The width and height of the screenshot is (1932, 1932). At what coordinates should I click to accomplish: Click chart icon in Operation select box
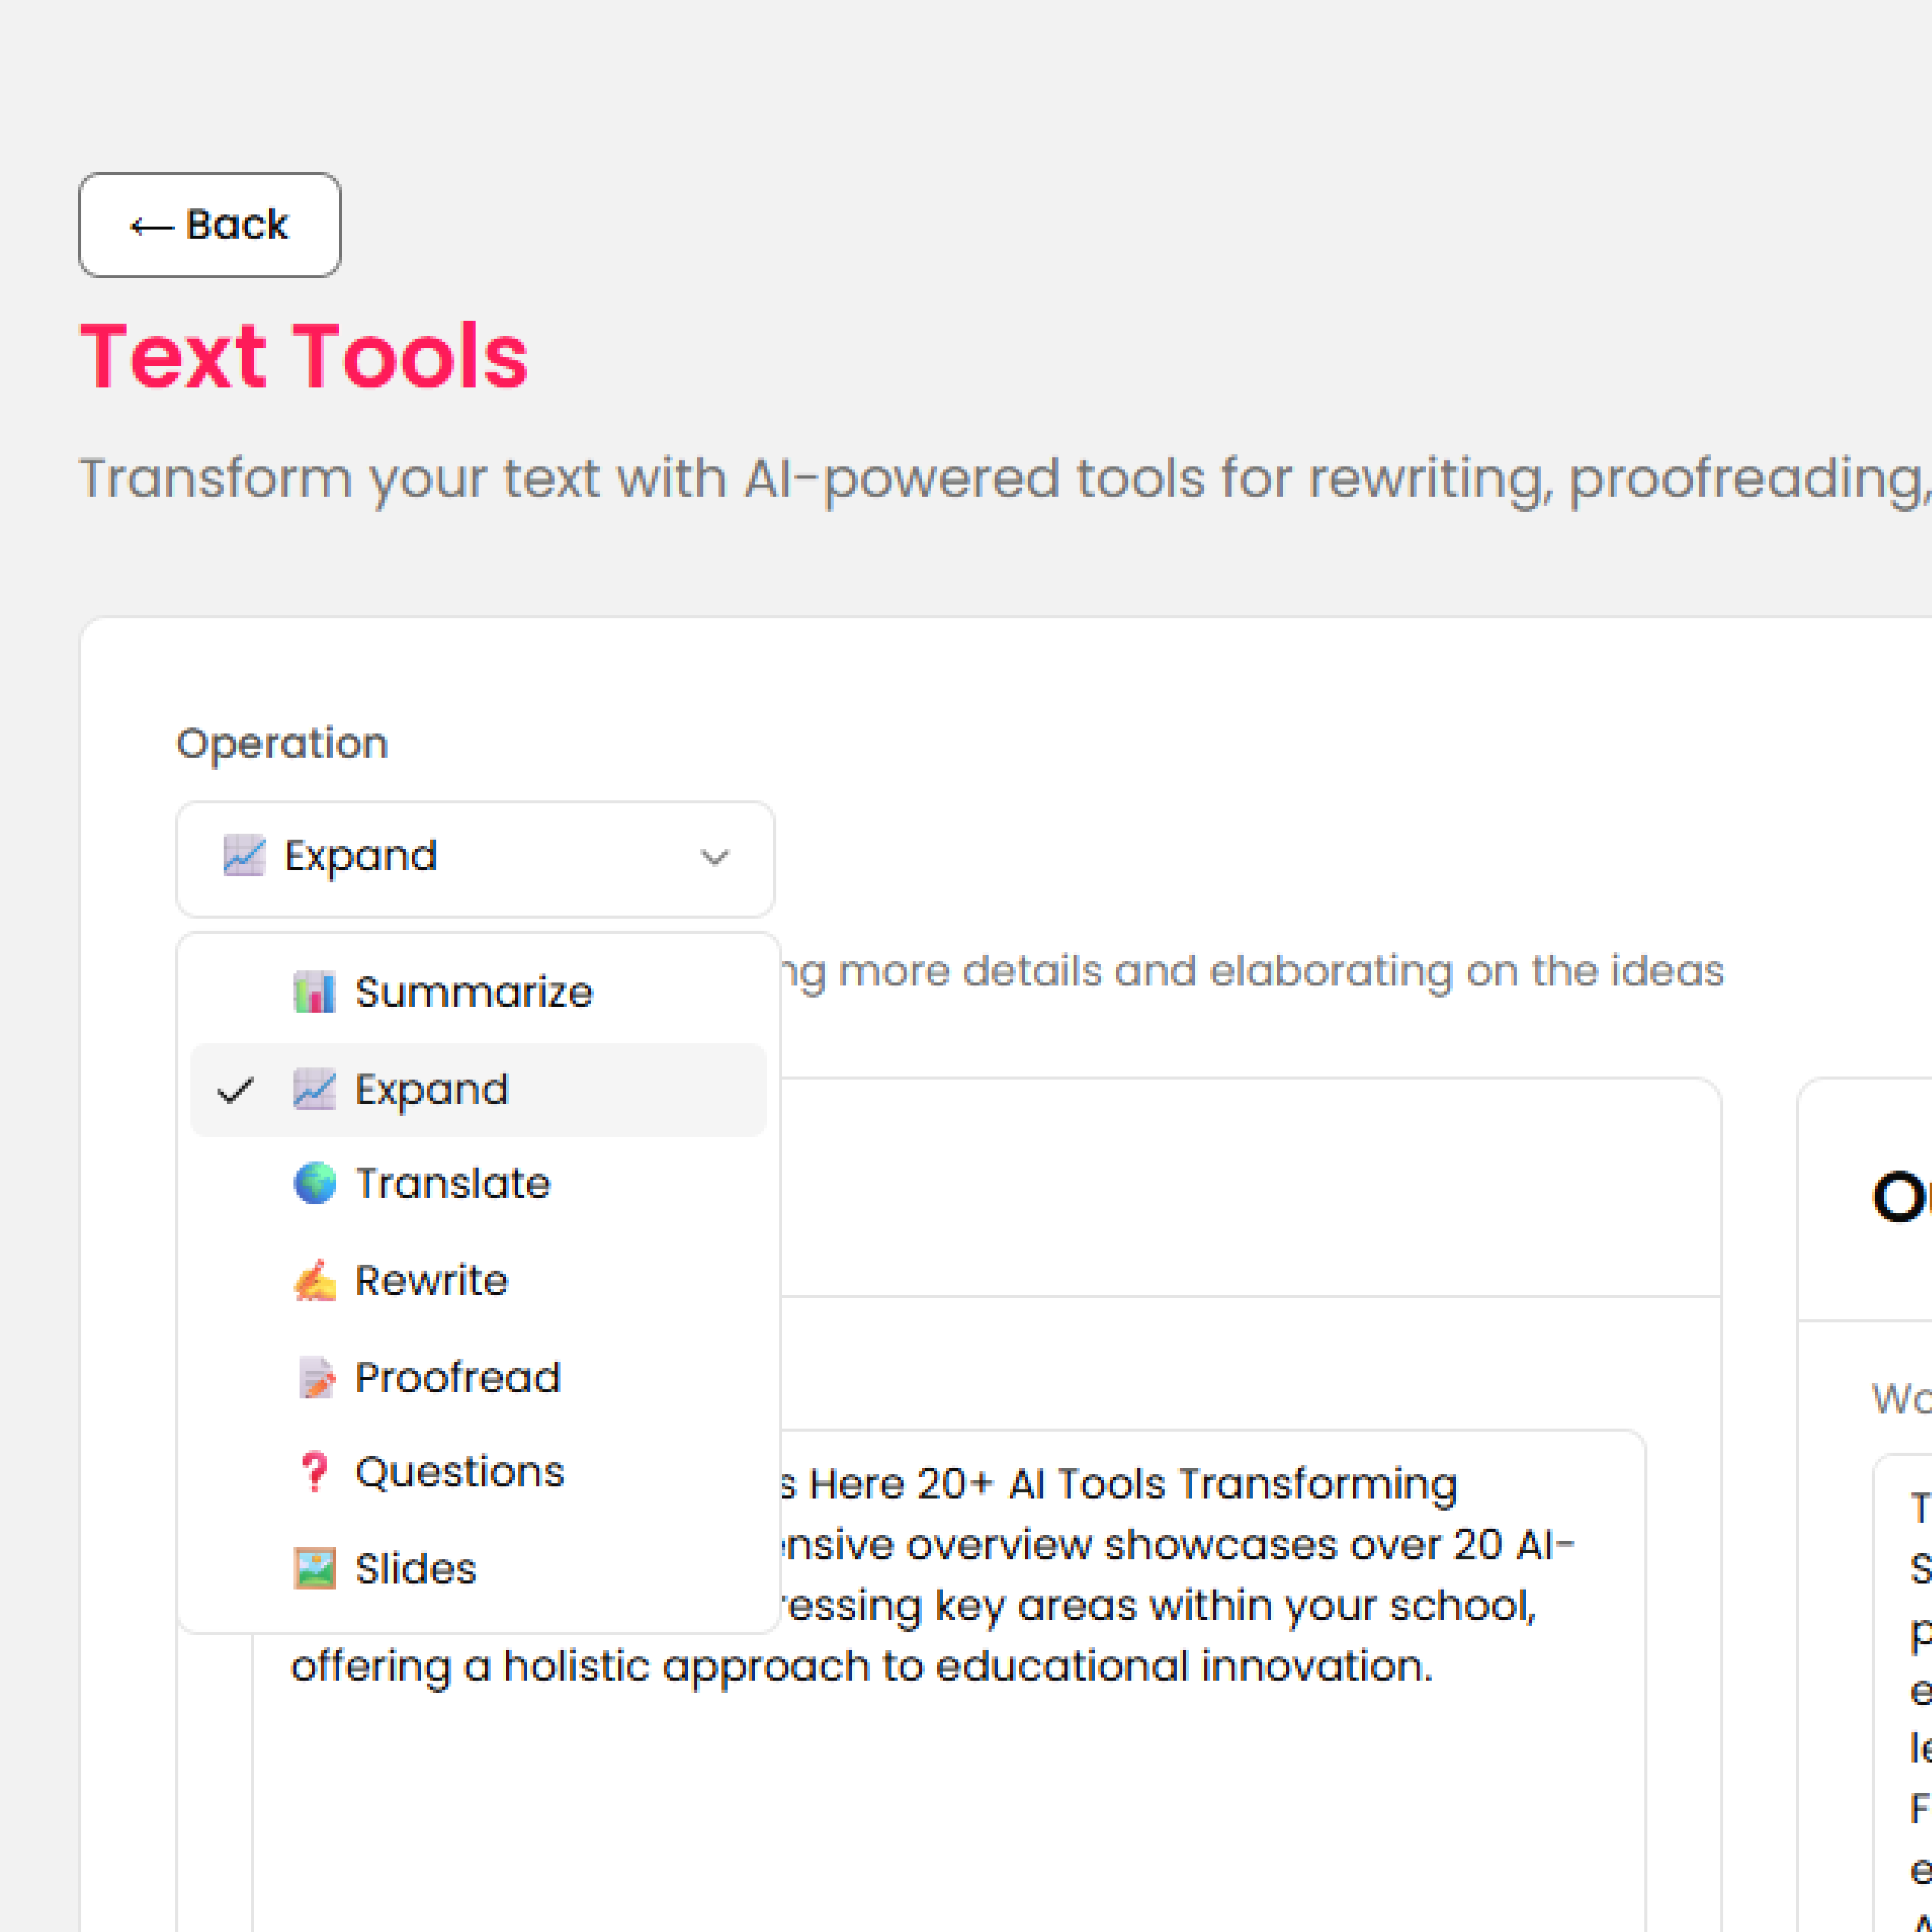coord(244,856)
